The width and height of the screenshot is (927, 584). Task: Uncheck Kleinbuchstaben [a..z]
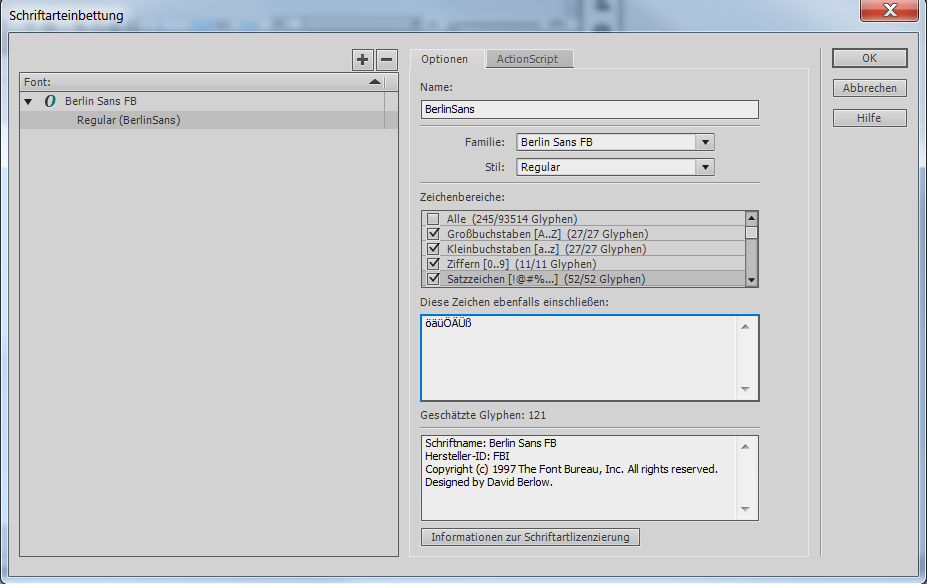pos(433,249)
